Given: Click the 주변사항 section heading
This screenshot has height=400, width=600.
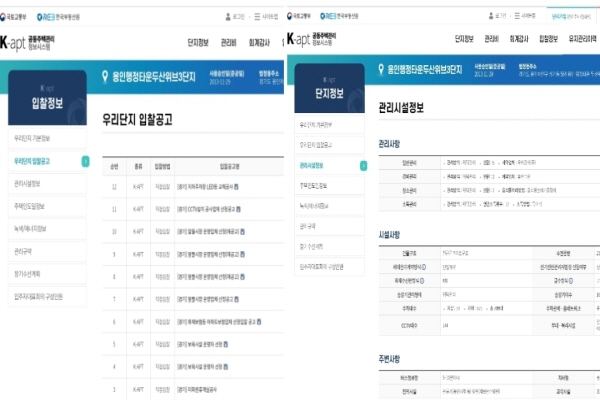Looking at the screenshot, I should click(389, 359).
